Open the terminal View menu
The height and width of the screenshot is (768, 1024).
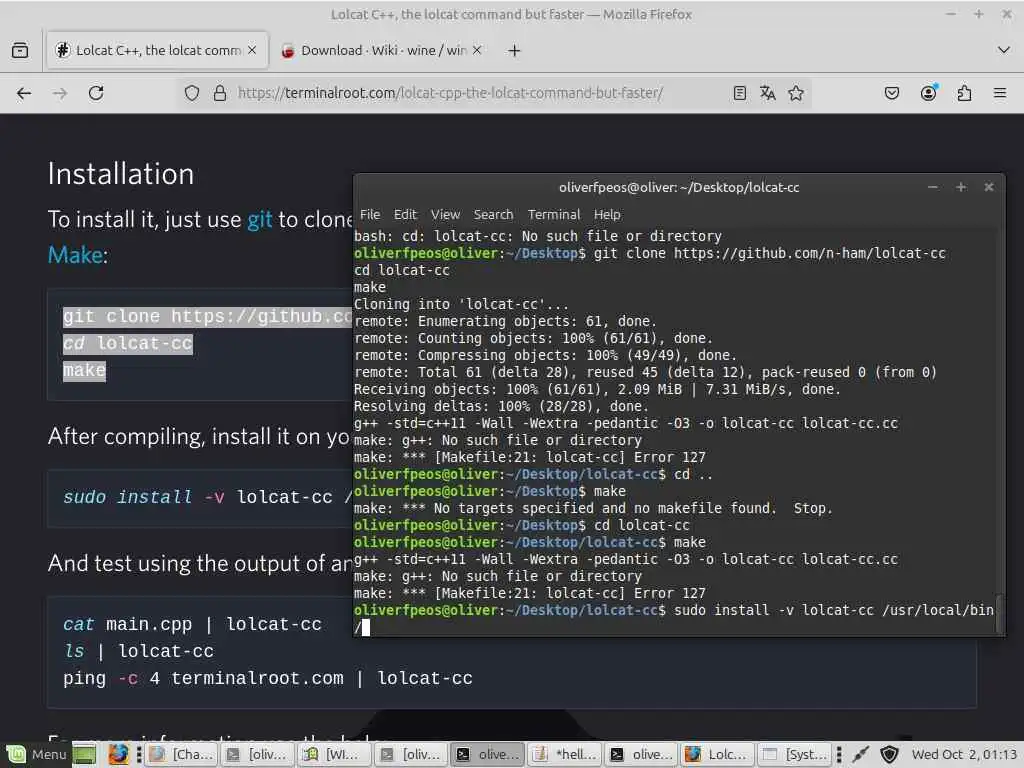(x=445, y=214)
